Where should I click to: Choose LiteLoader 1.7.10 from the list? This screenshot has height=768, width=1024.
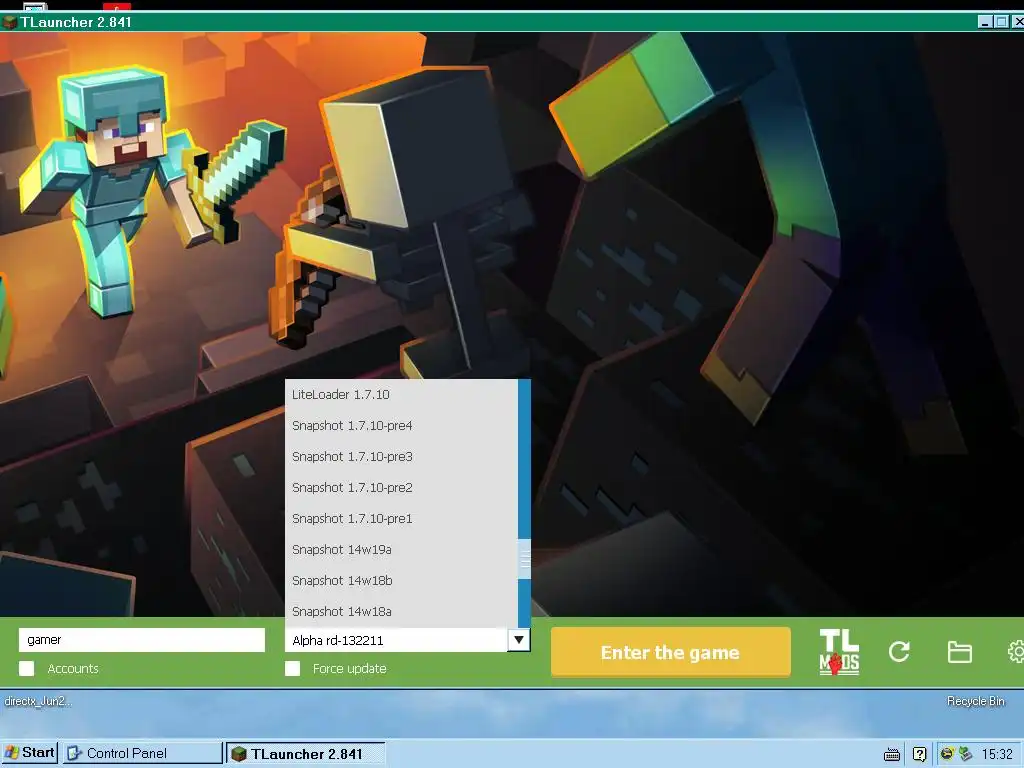(x=402, y=394)
